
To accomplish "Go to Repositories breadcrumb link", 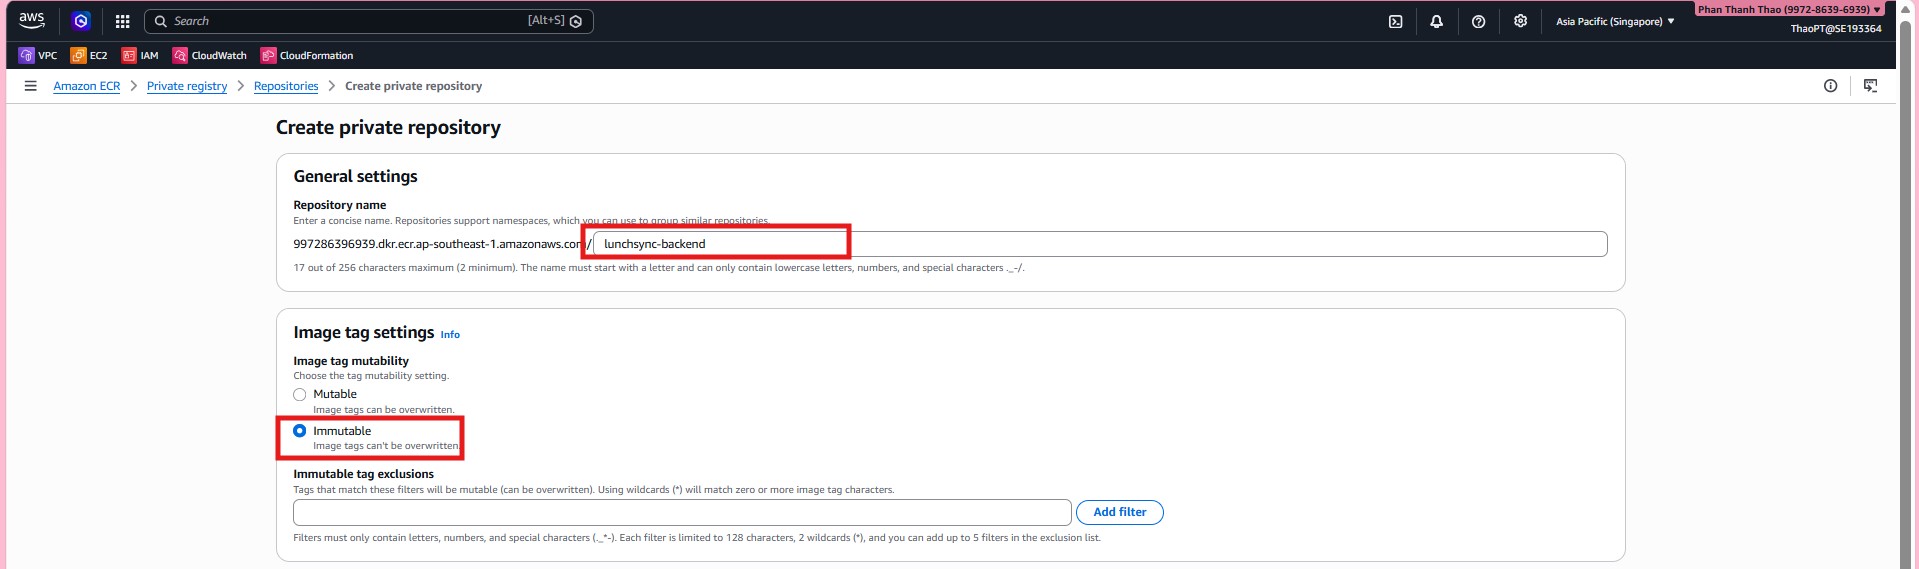I will [286, 86].
